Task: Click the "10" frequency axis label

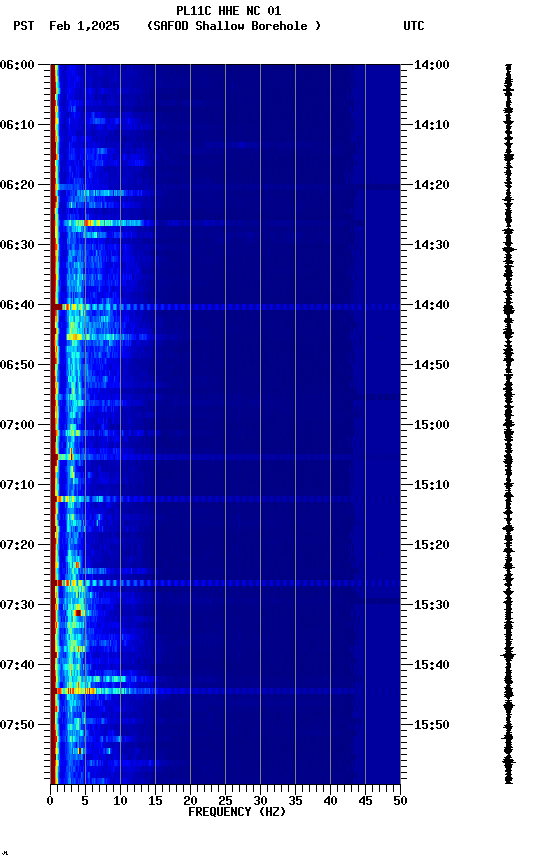Action: coord(120,801)
